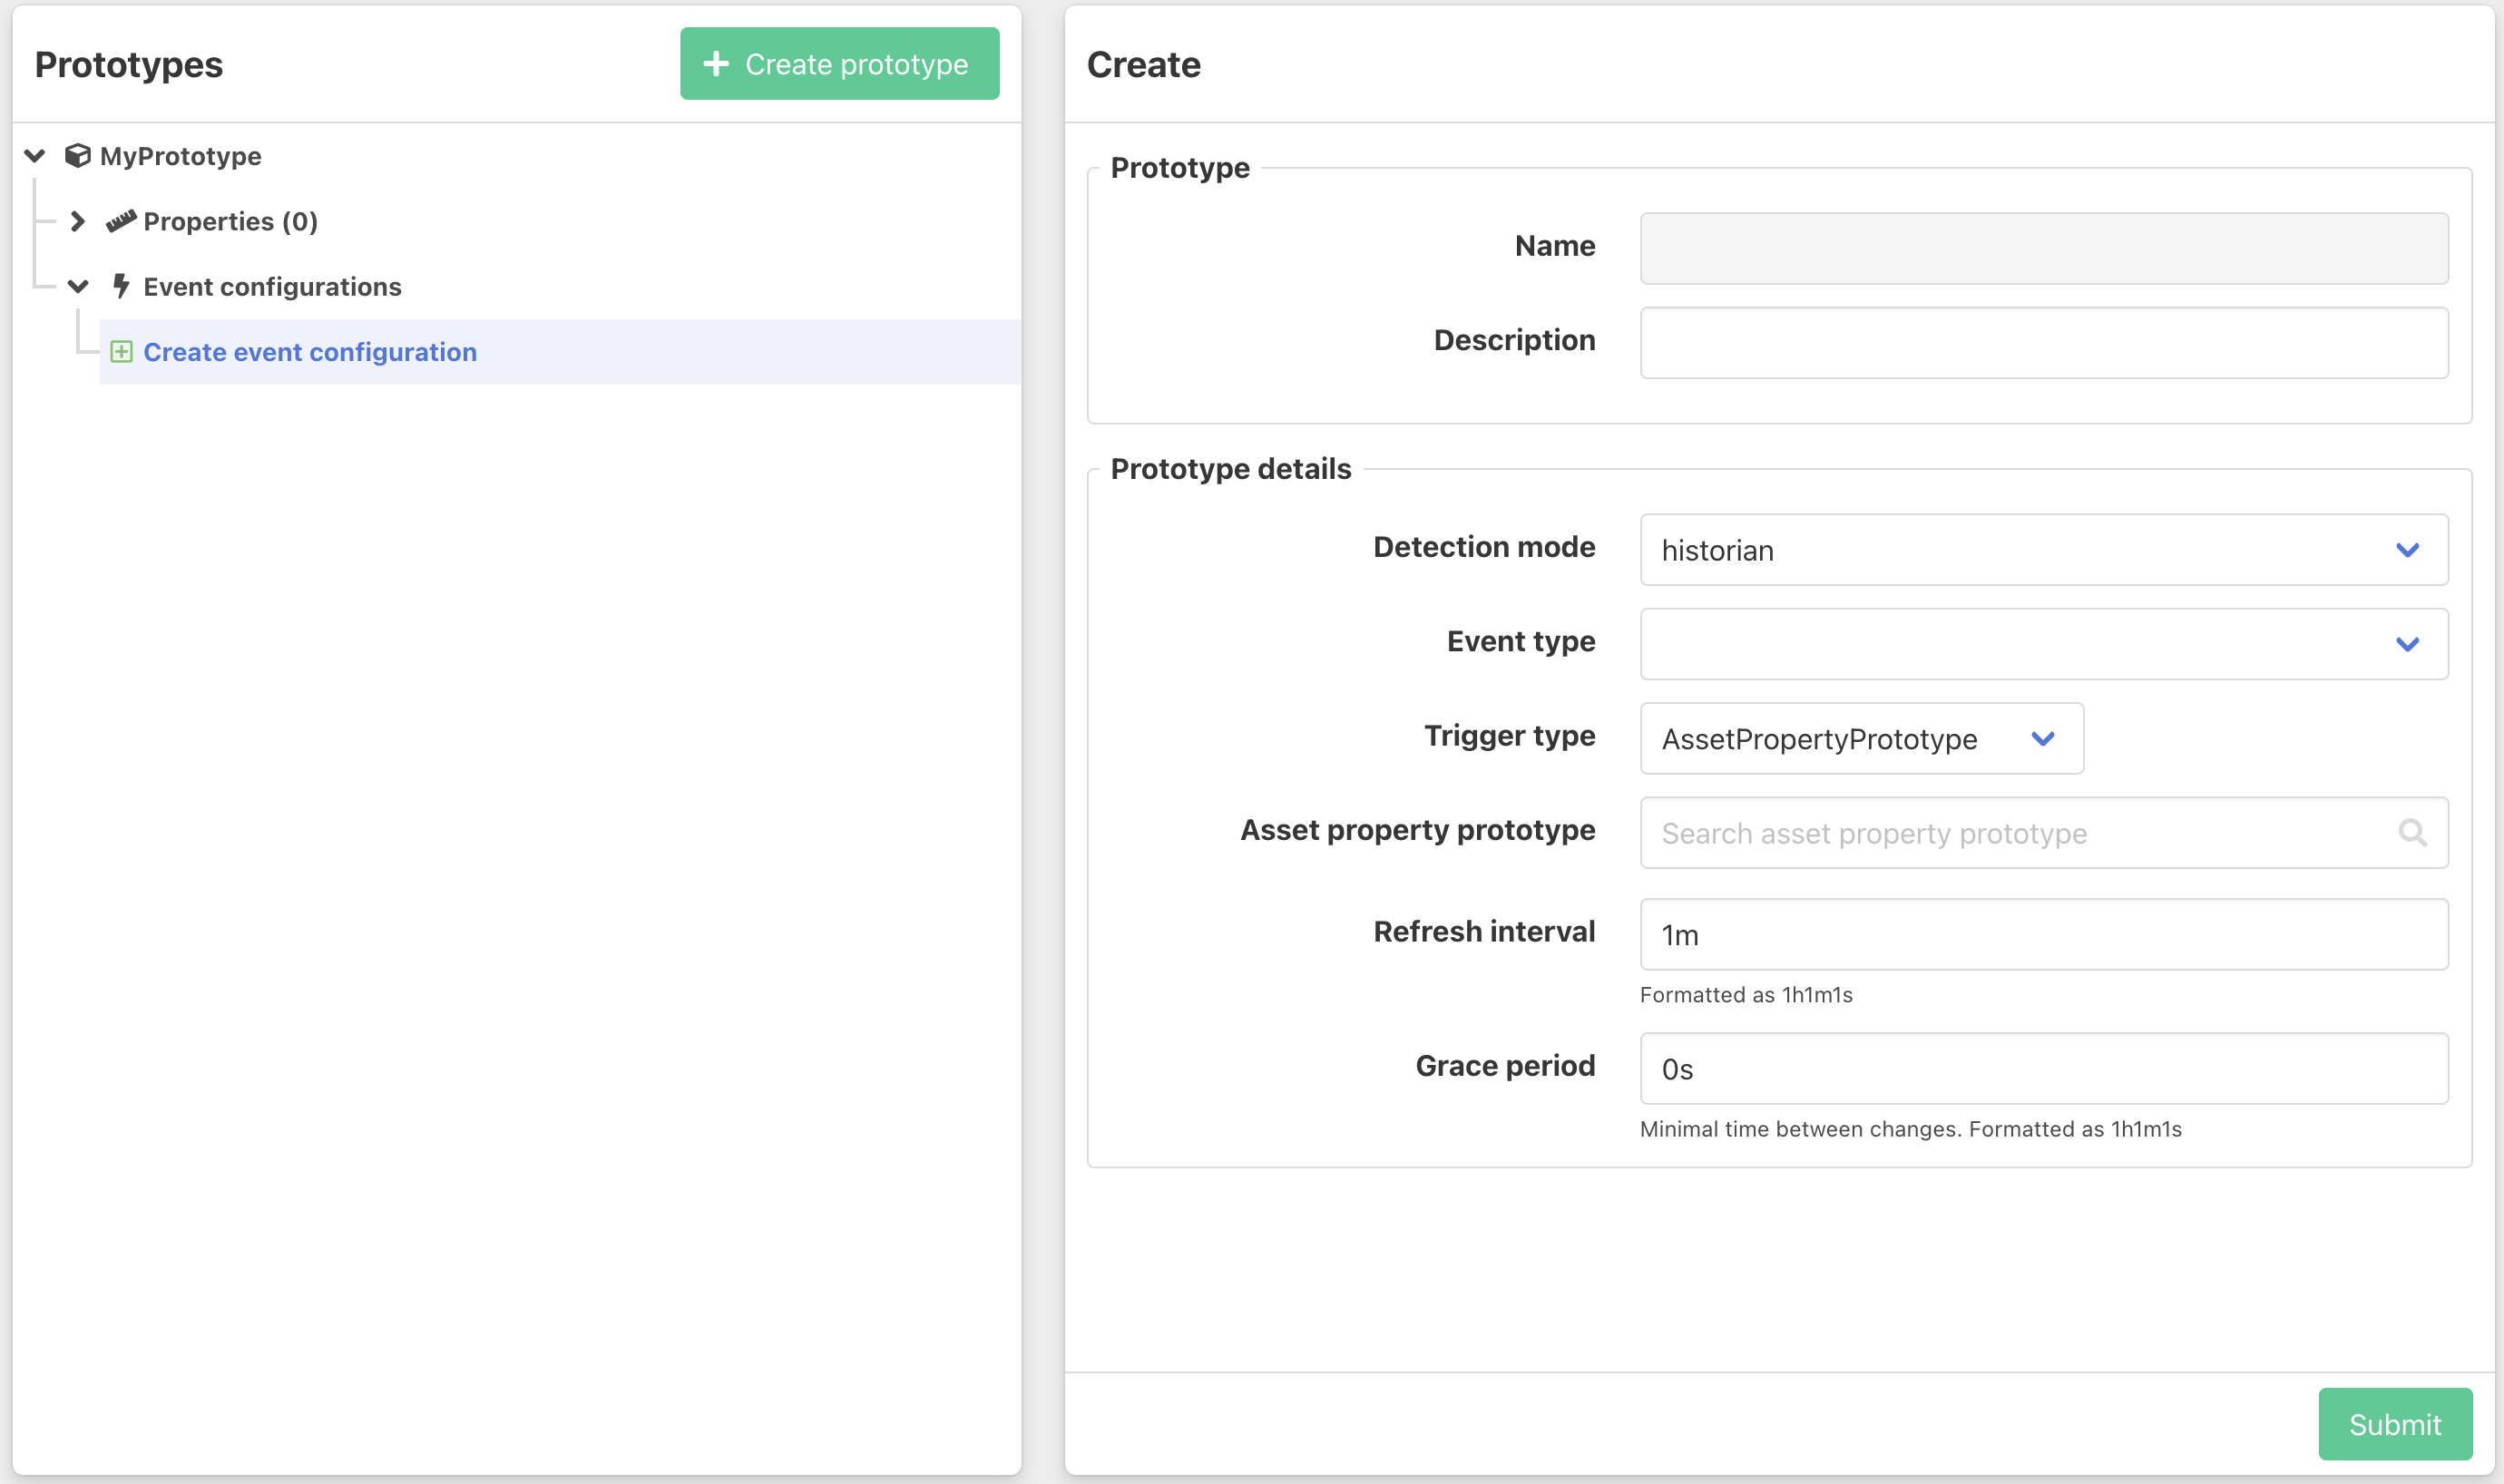Click the Submit button
The width and height of the screenshot is (2504, 1484).
point(2394,1422)
